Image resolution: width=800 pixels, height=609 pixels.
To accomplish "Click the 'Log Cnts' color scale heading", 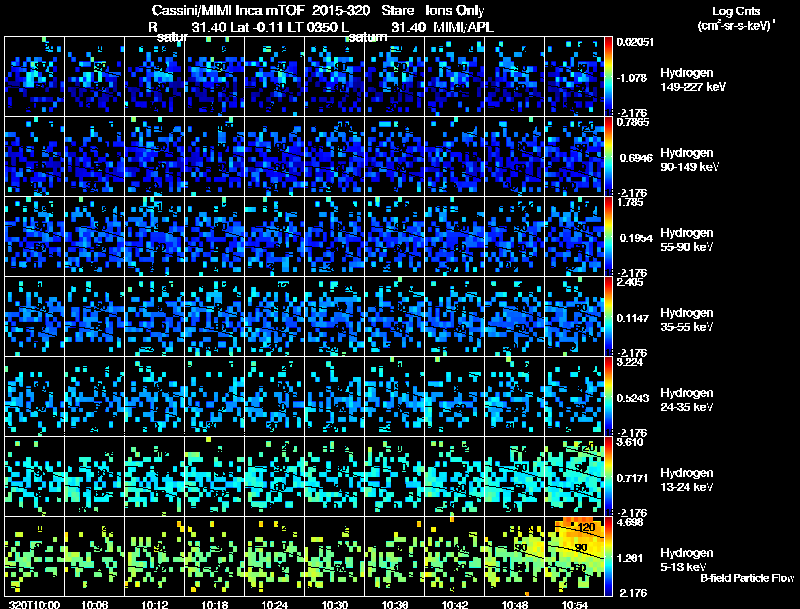I will point(736,11).
